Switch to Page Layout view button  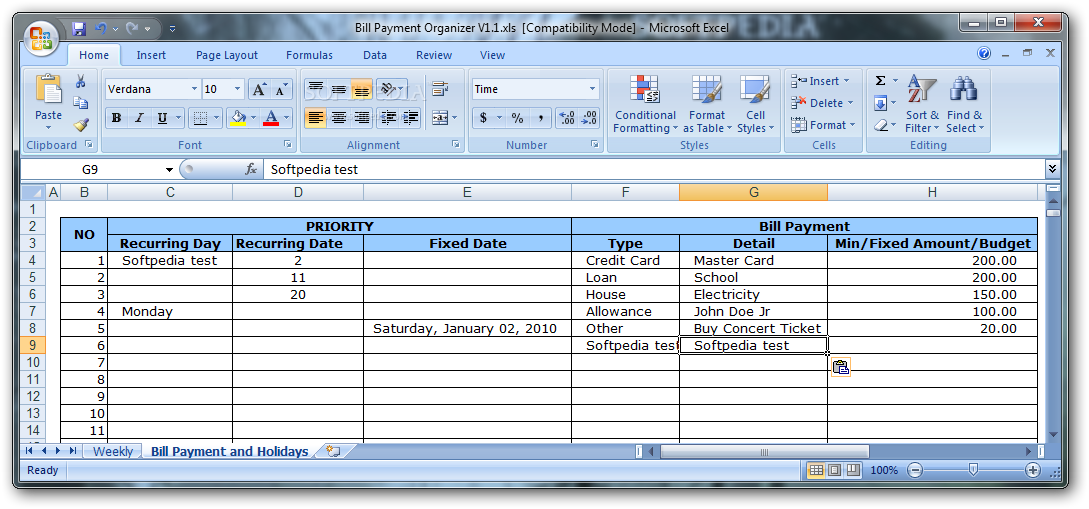tap(834, 470)
